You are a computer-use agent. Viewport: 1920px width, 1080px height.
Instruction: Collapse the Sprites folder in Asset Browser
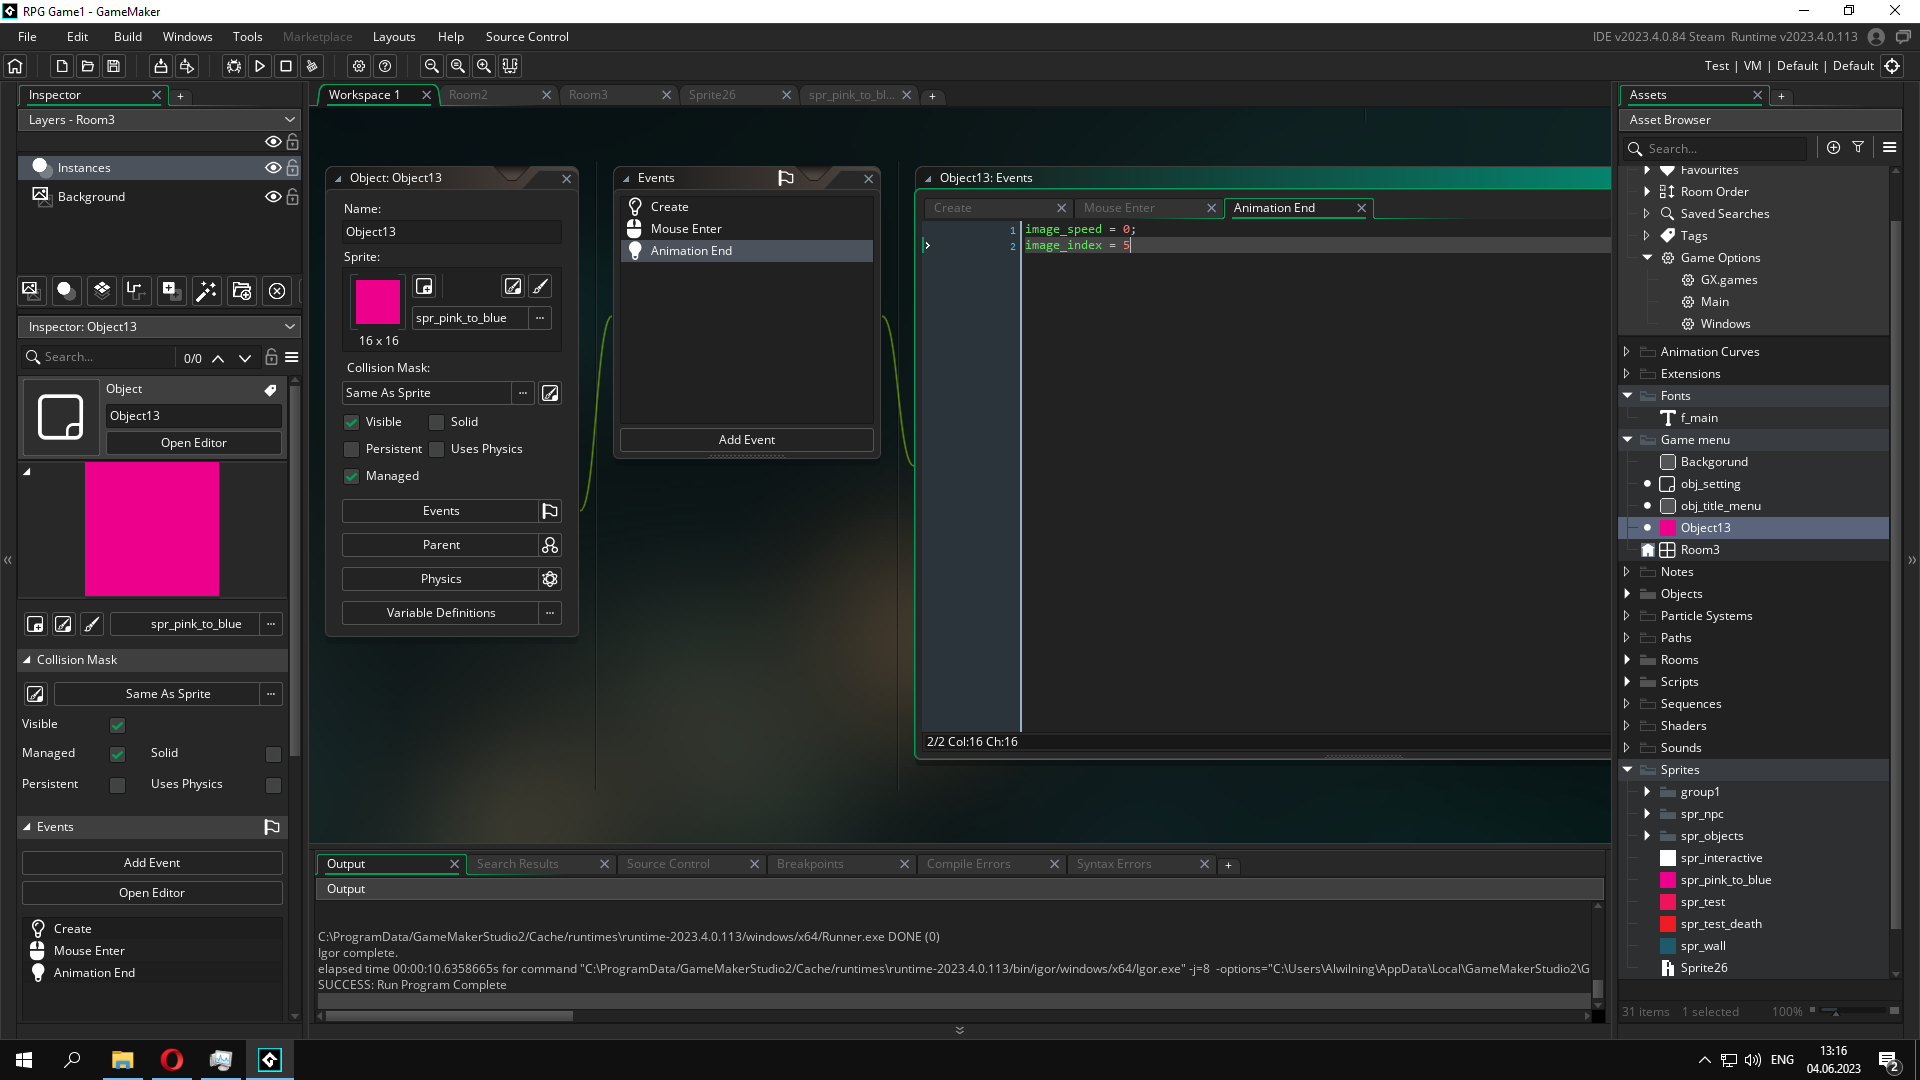click(1627, 770)
